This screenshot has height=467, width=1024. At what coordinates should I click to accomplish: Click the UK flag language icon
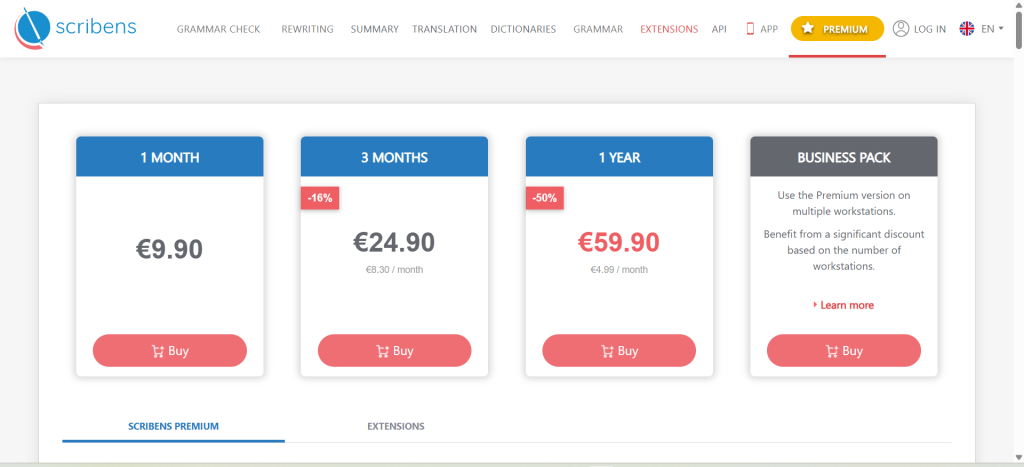[x=967, y=29]
